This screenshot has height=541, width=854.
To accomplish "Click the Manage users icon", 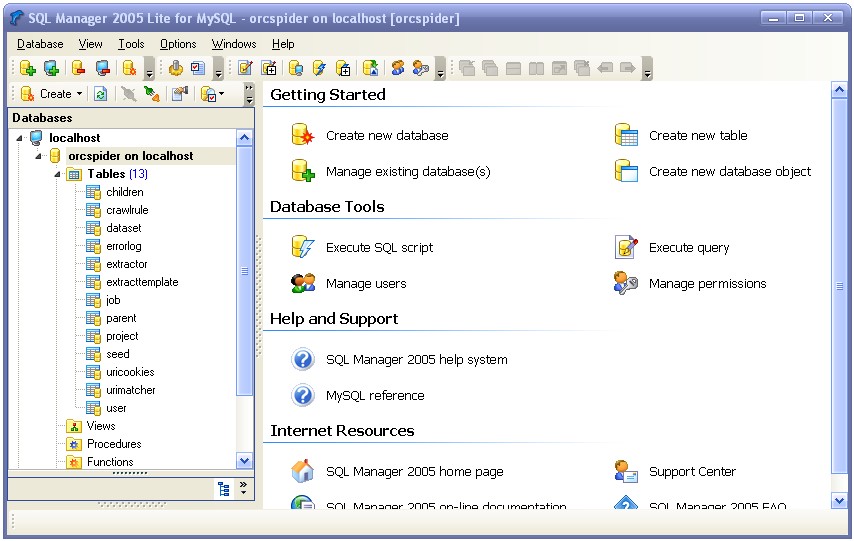I will [302, 283].
